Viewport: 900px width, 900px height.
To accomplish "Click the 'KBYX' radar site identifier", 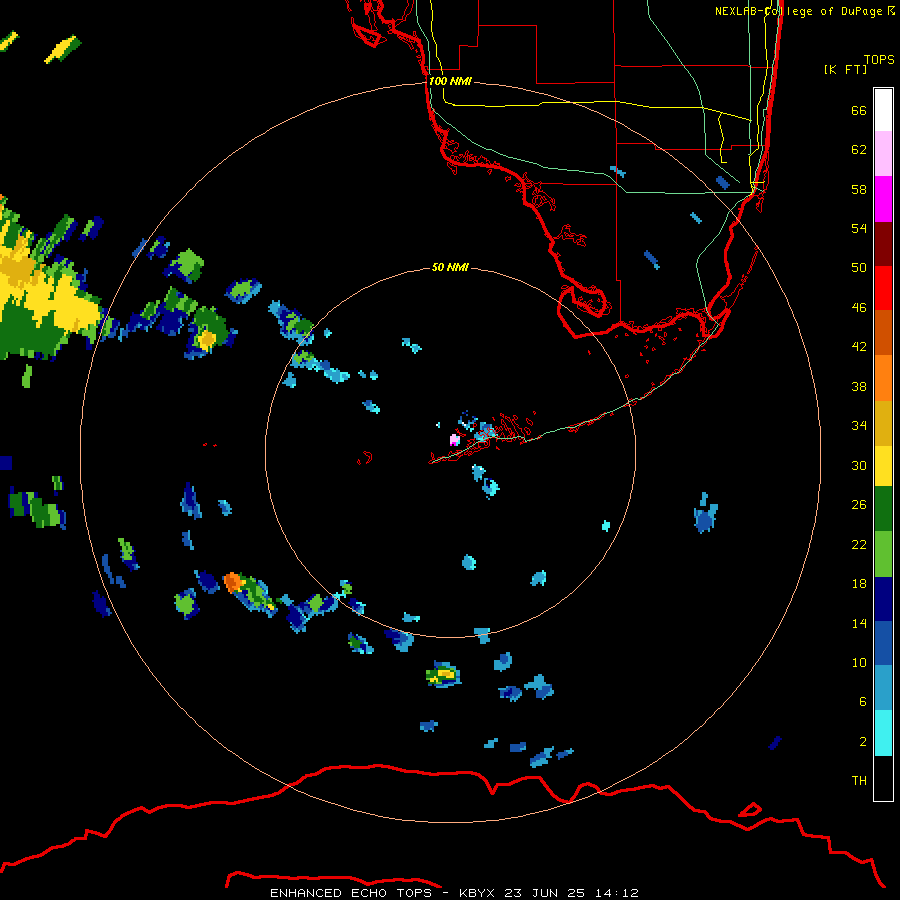I will 476,893.
